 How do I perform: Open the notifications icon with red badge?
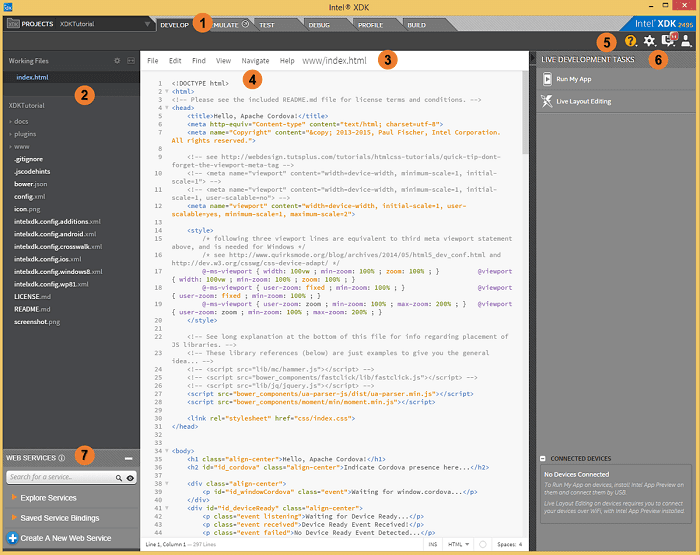[668, 40]
